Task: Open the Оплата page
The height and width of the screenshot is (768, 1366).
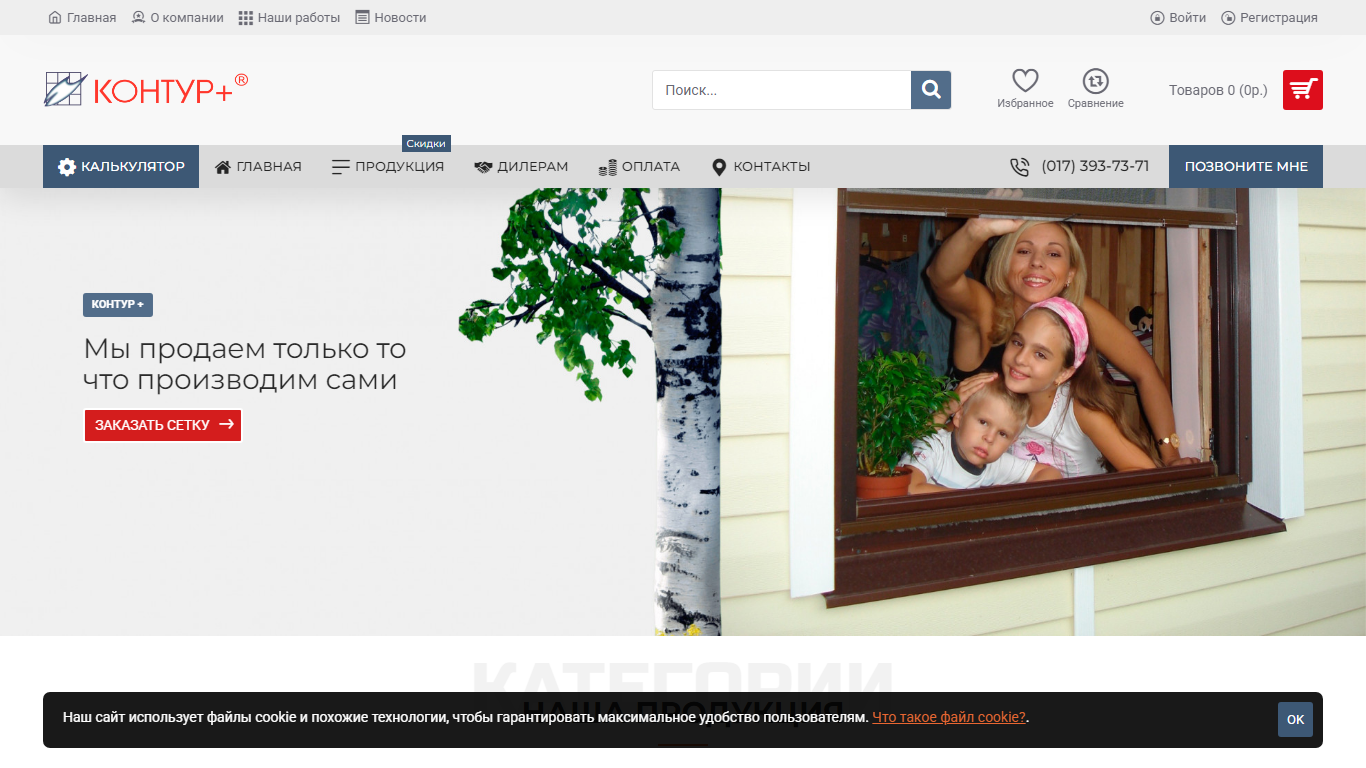Action: click(x=639, y=167)
